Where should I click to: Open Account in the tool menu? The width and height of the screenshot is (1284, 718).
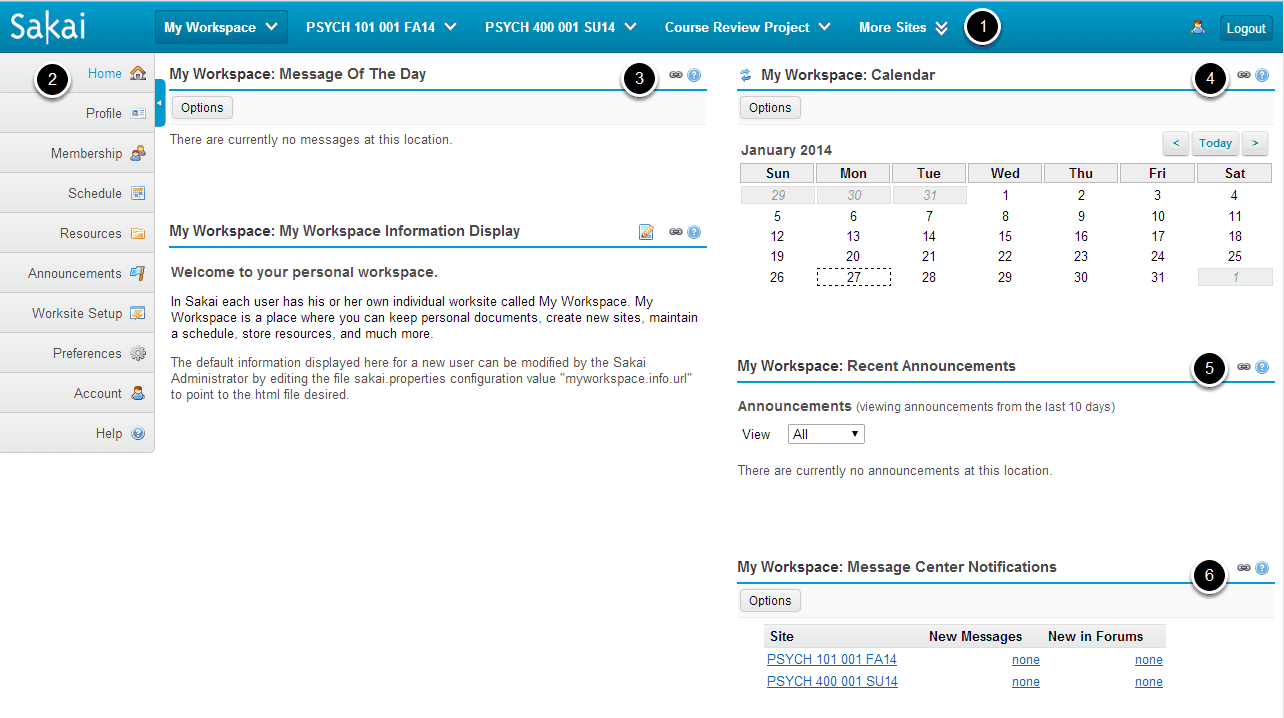pos(77,393)
